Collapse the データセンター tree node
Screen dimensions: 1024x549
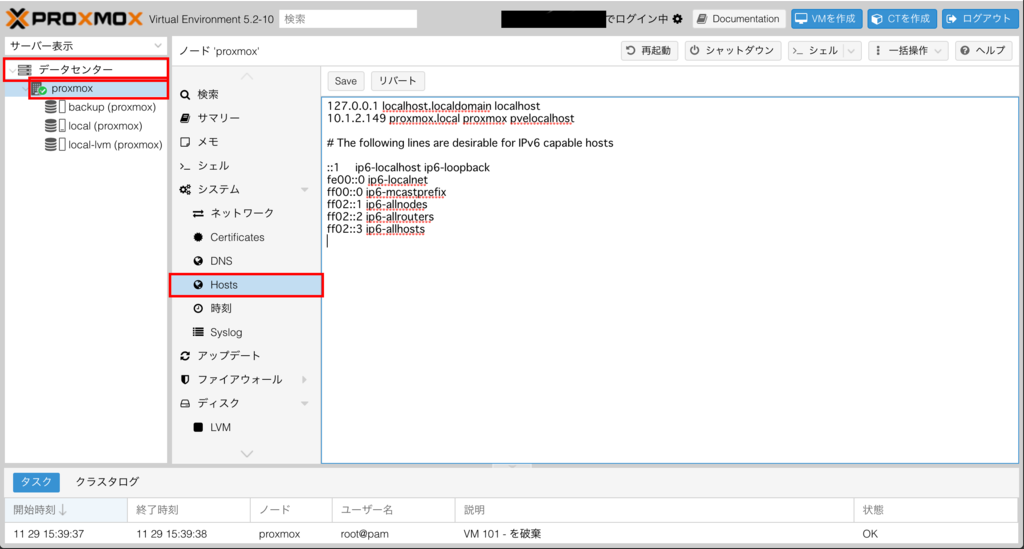tap(12, 69)
